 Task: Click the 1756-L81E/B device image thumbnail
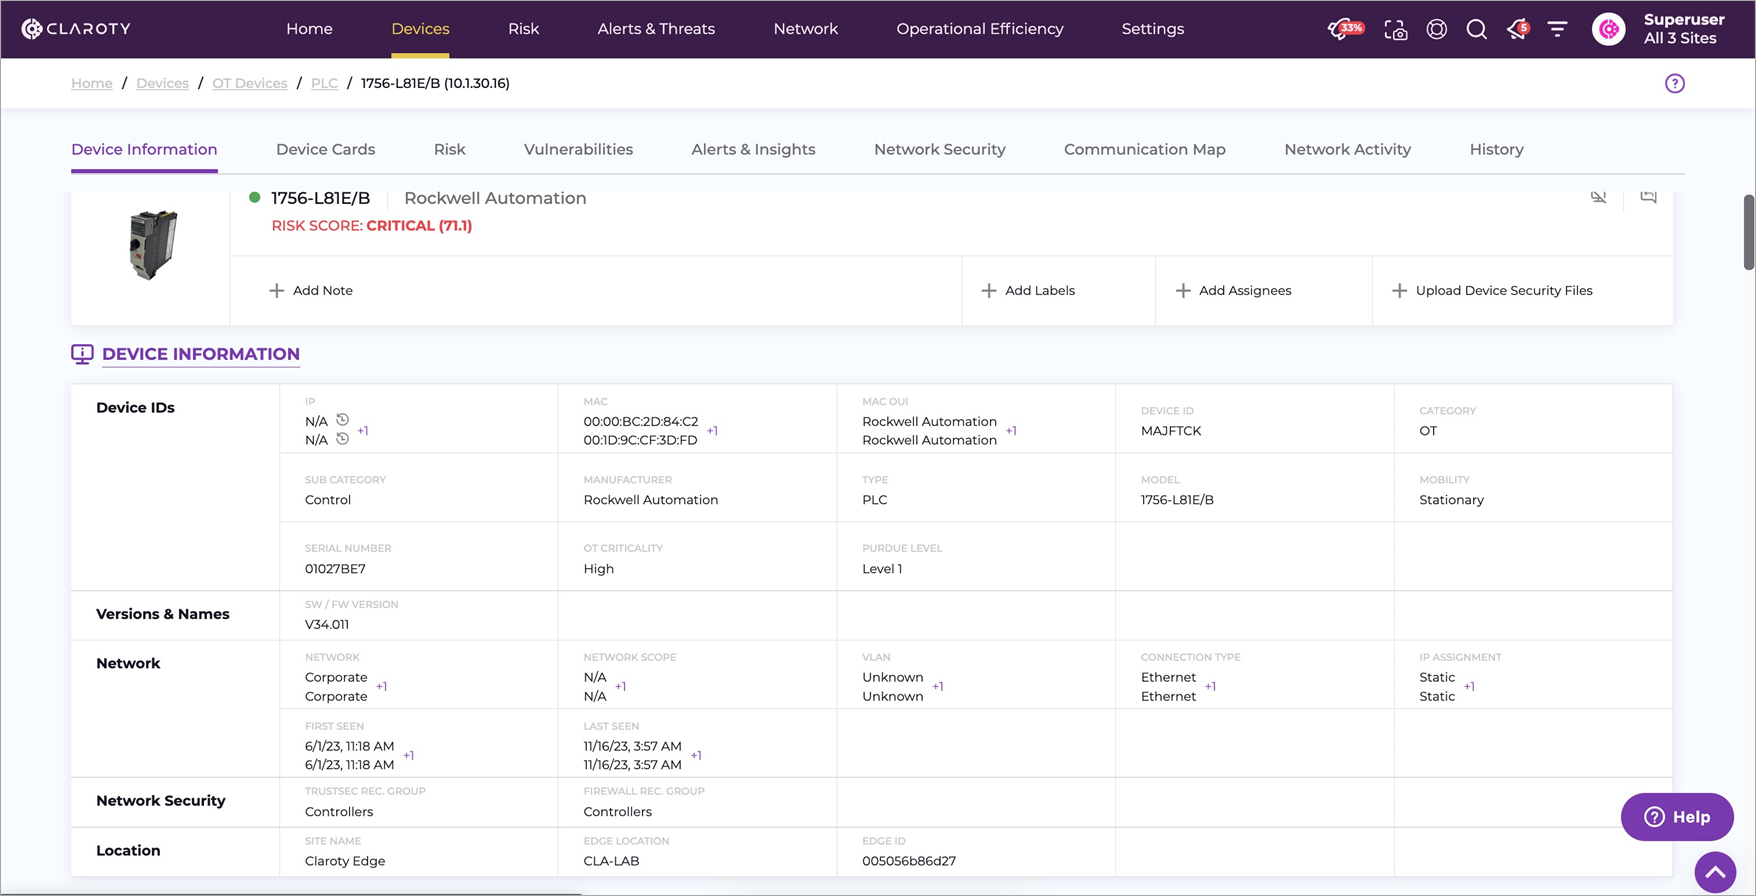tap(152, 245)
